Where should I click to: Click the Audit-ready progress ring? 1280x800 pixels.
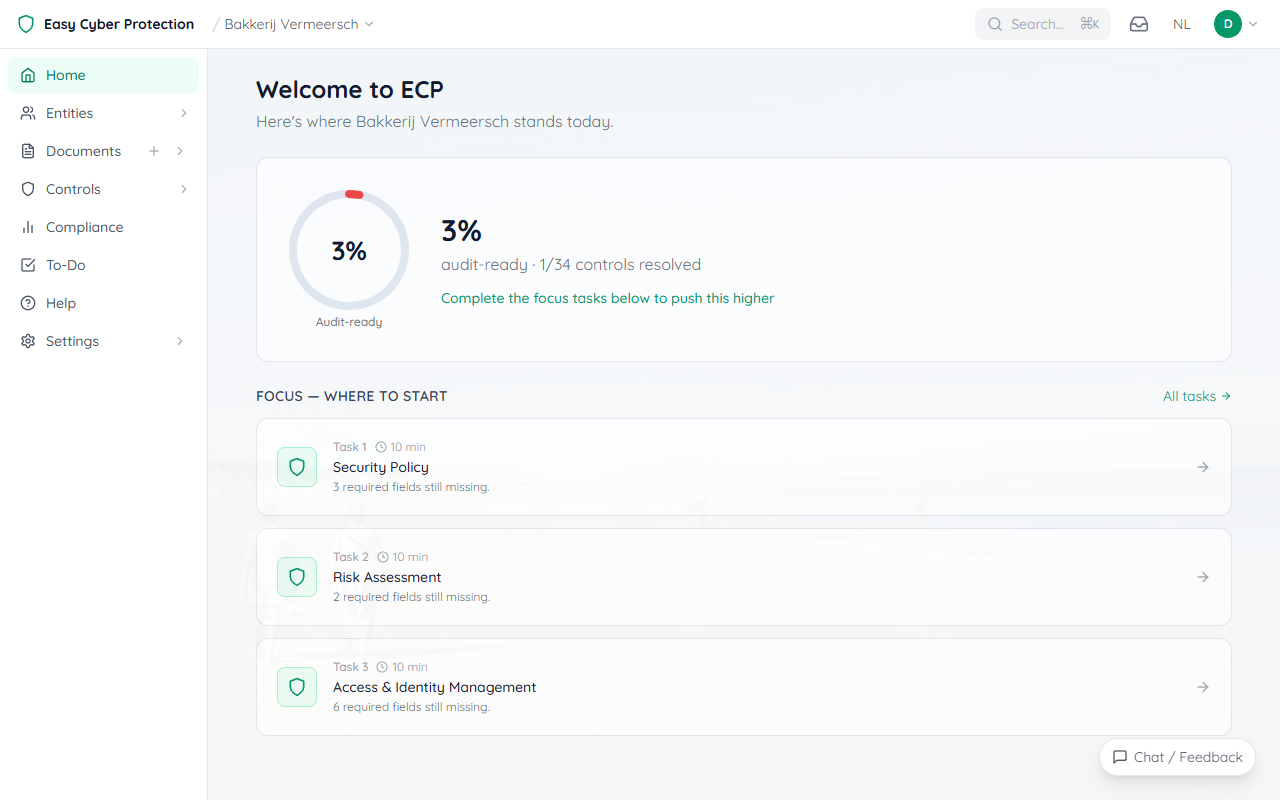point(348,250)
